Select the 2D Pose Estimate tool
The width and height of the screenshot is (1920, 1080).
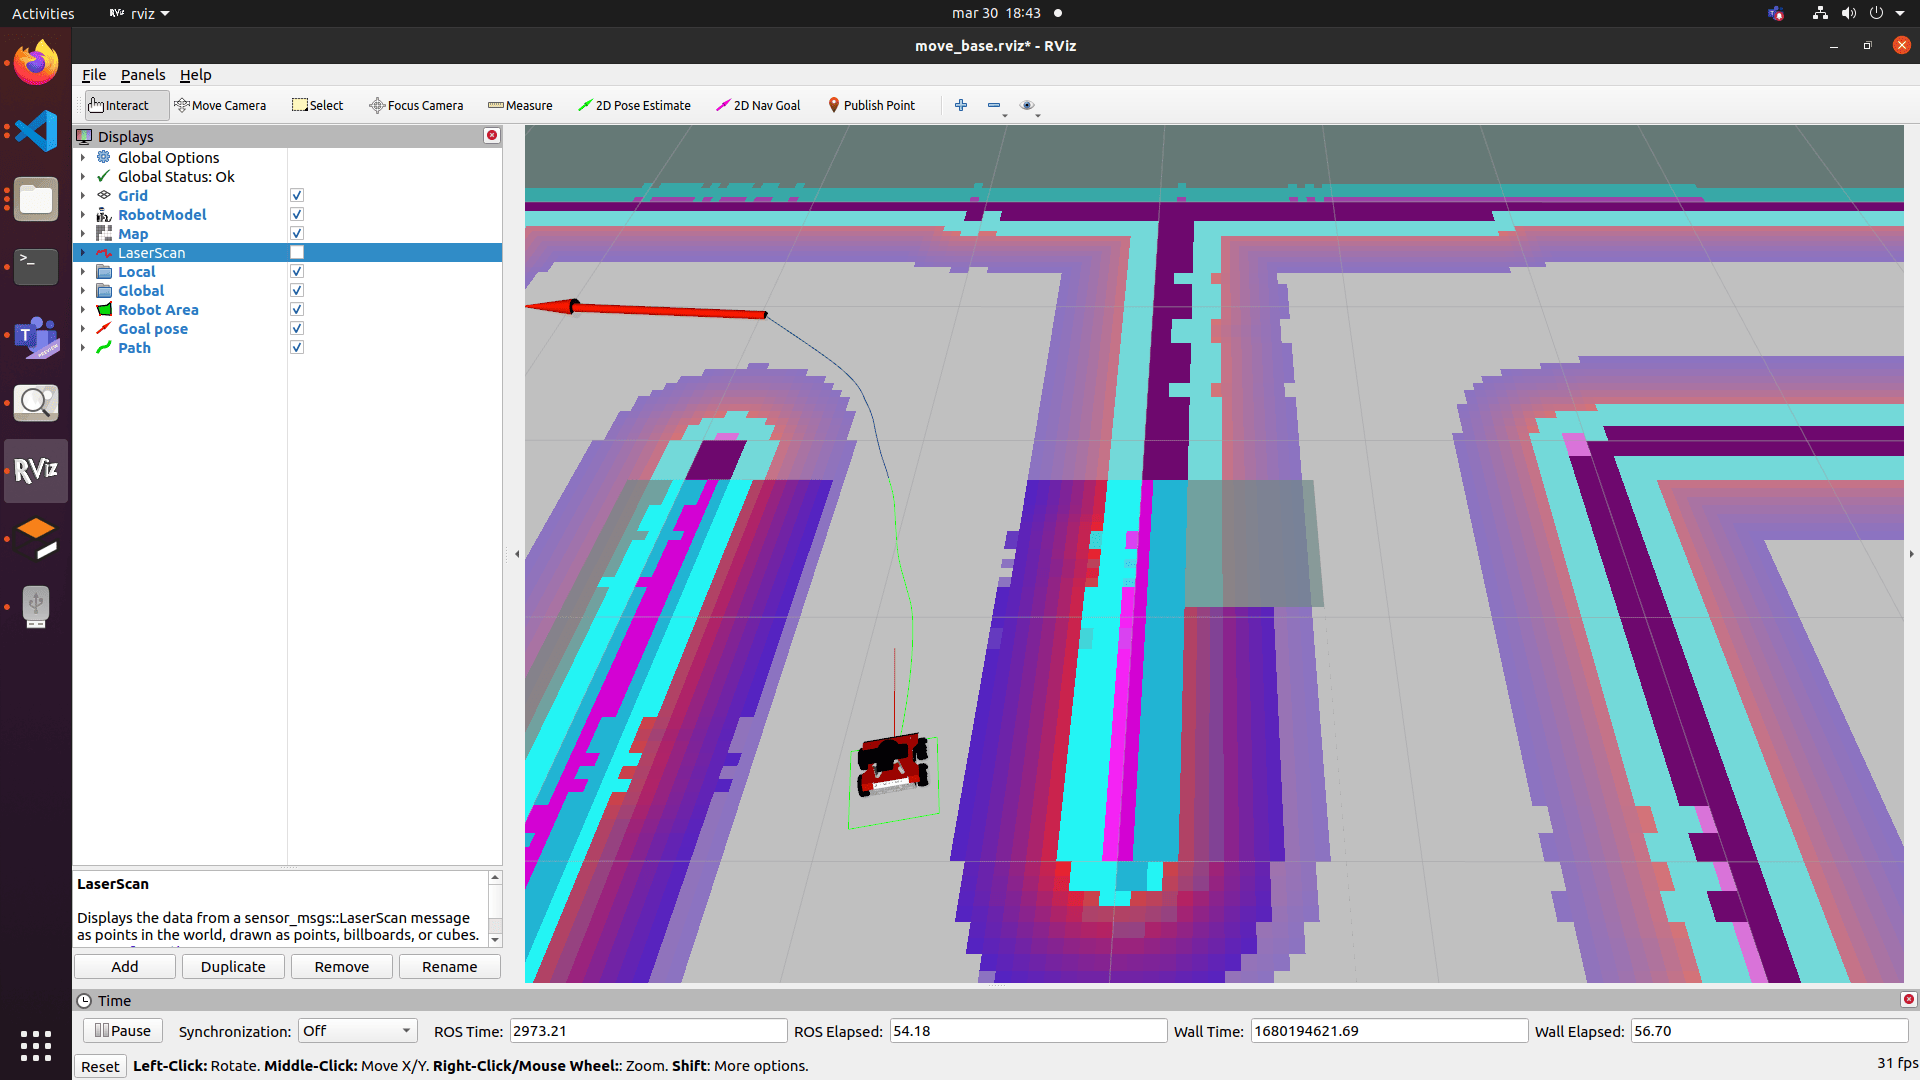634,105
